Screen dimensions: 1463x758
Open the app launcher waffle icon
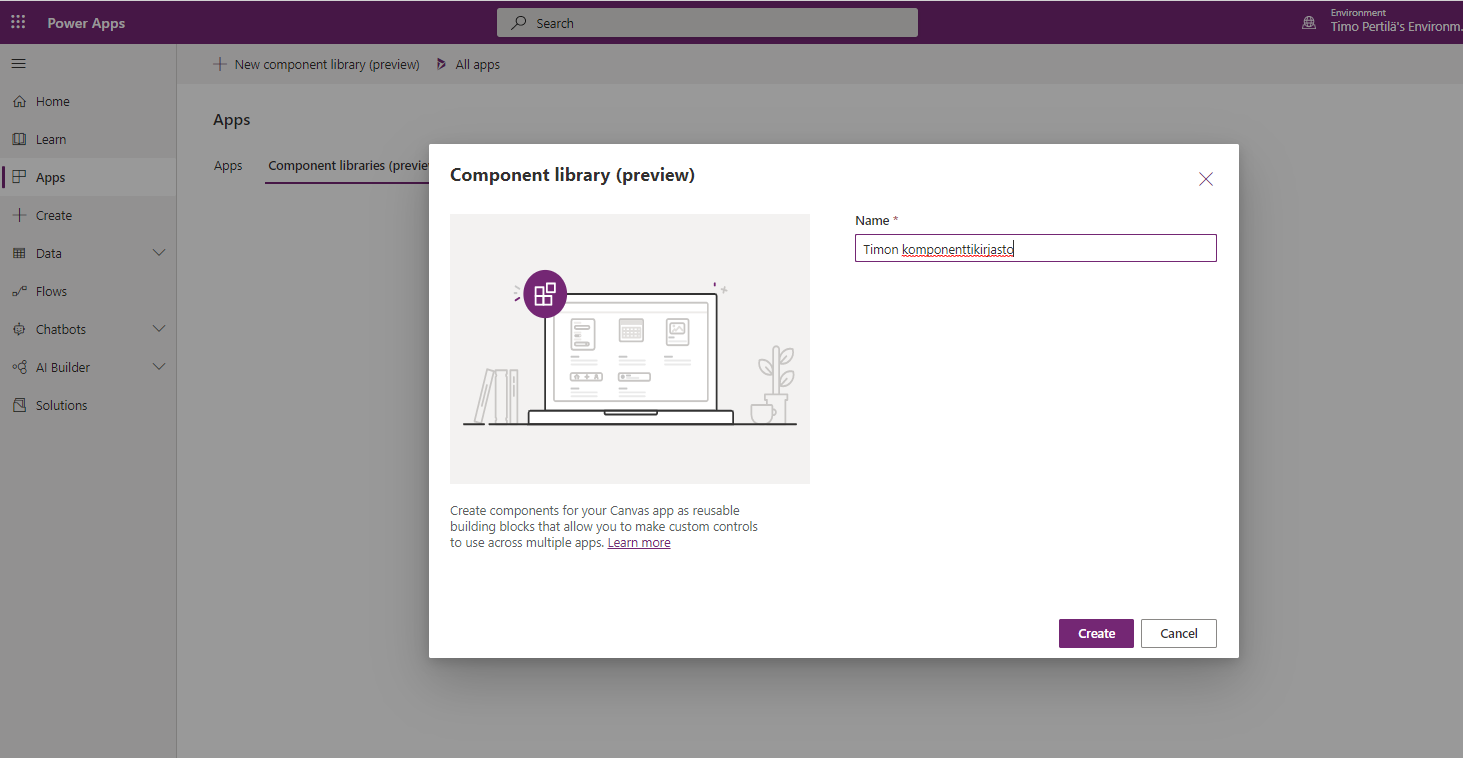tap(18, 22)
